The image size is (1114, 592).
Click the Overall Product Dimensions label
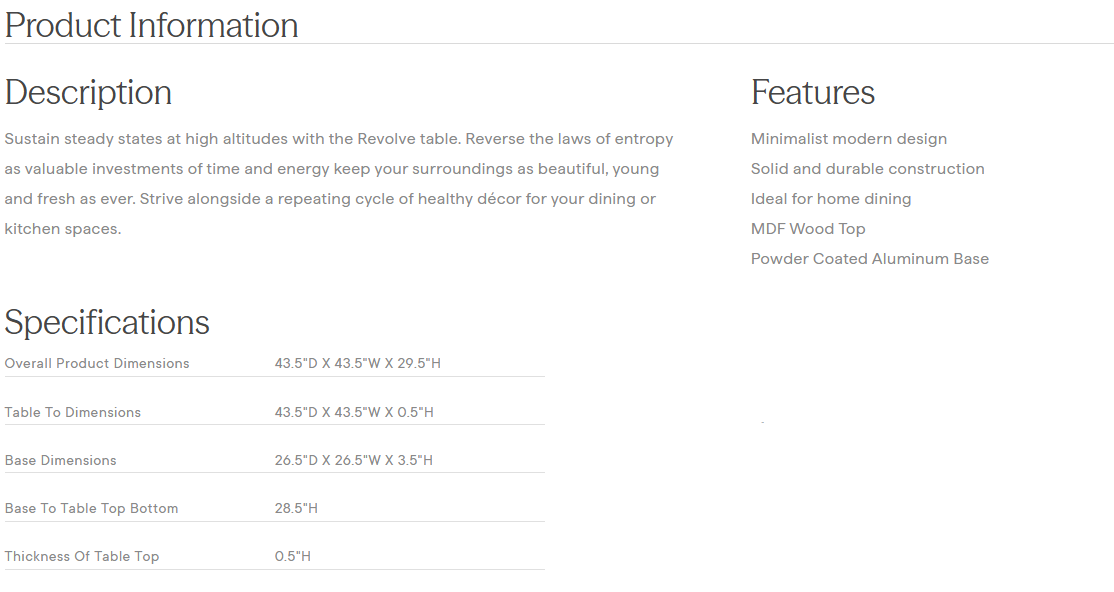(97, 363)
